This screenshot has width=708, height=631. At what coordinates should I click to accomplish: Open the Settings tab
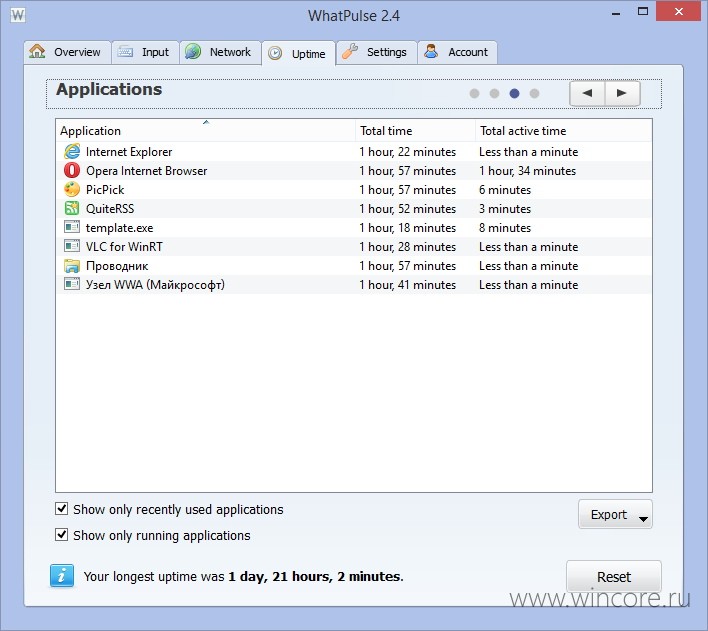pos(377,52)
